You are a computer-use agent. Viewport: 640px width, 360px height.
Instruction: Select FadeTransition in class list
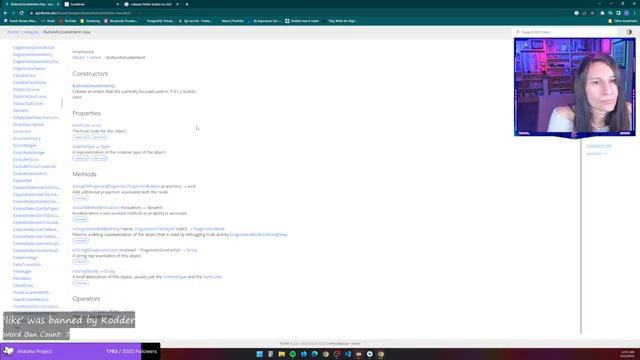coord(27,264)
